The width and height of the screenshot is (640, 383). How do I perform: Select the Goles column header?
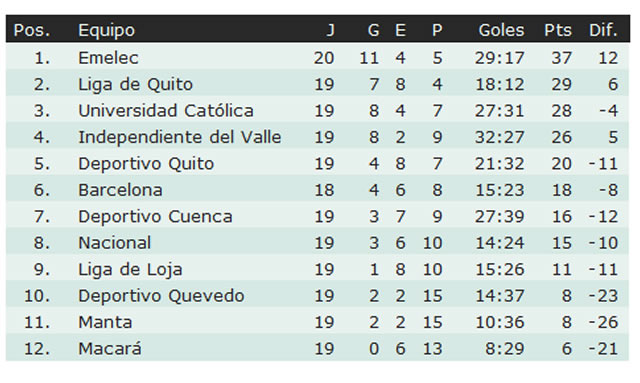click(501, 30)
